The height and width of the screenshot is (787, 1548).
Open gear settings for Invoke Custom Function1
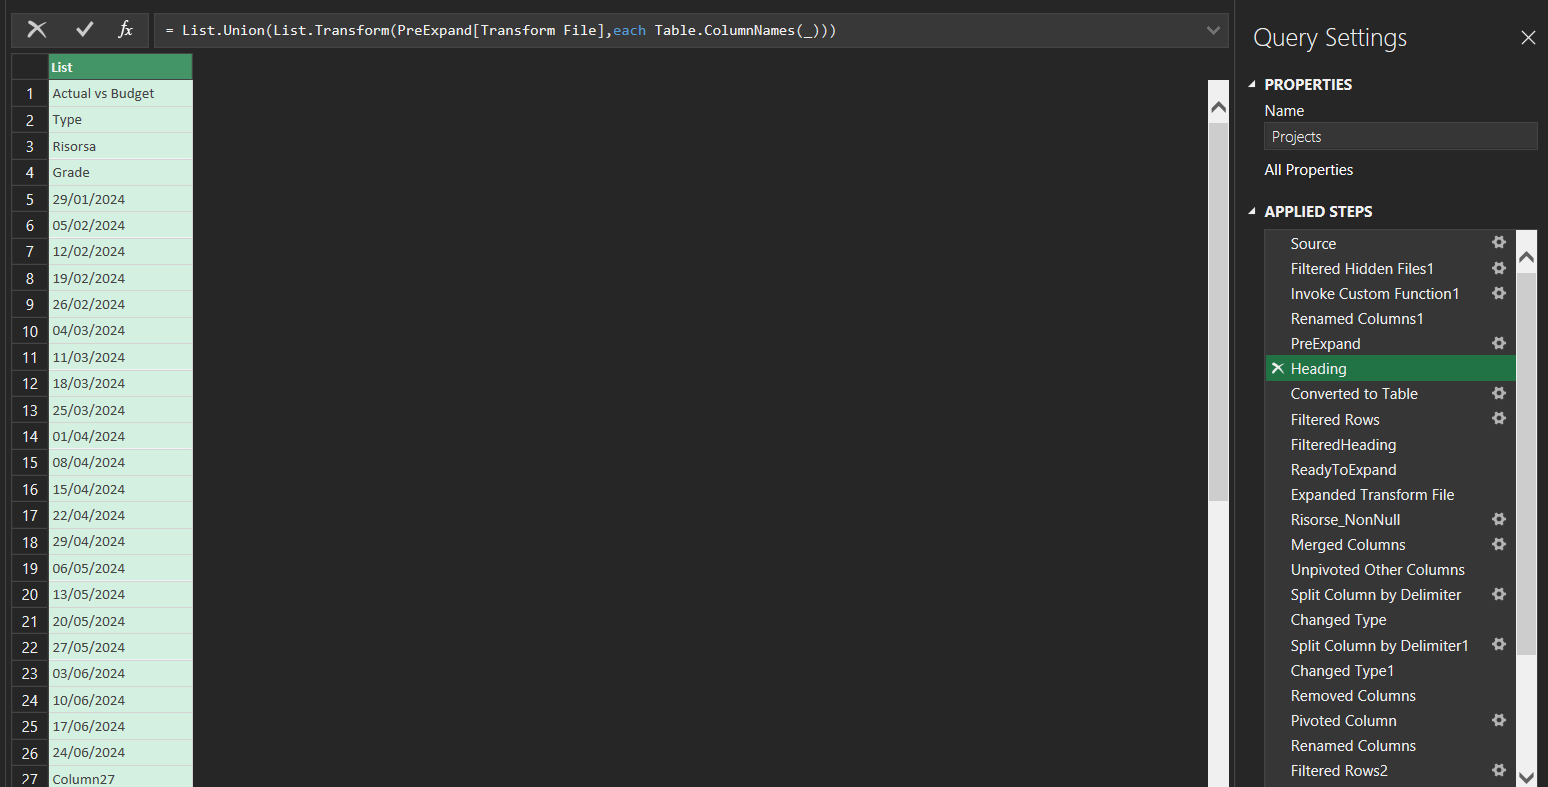pos(1499,293)
